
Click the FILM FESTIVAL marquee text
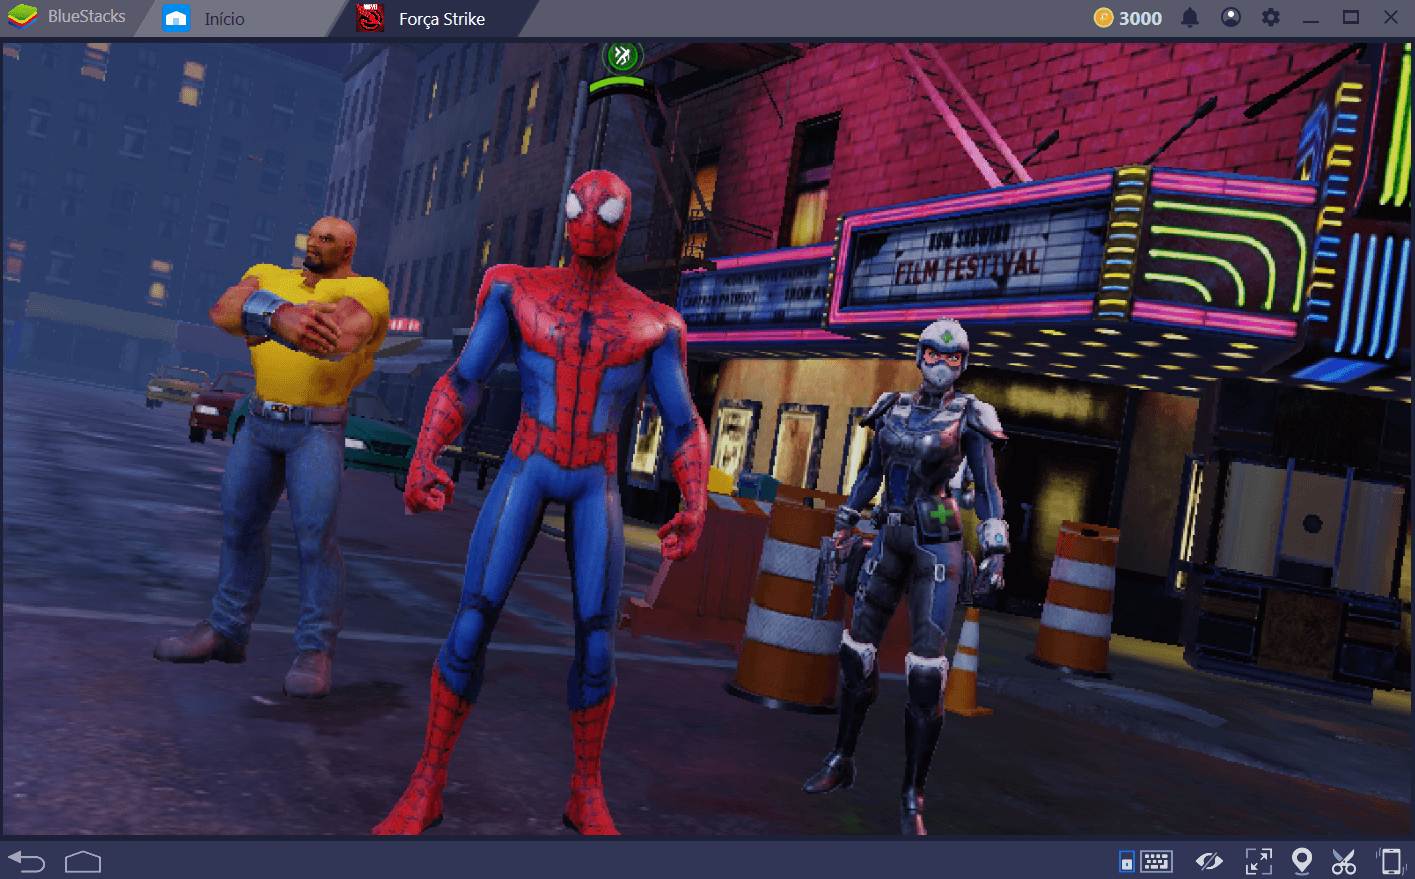(967, 268)
